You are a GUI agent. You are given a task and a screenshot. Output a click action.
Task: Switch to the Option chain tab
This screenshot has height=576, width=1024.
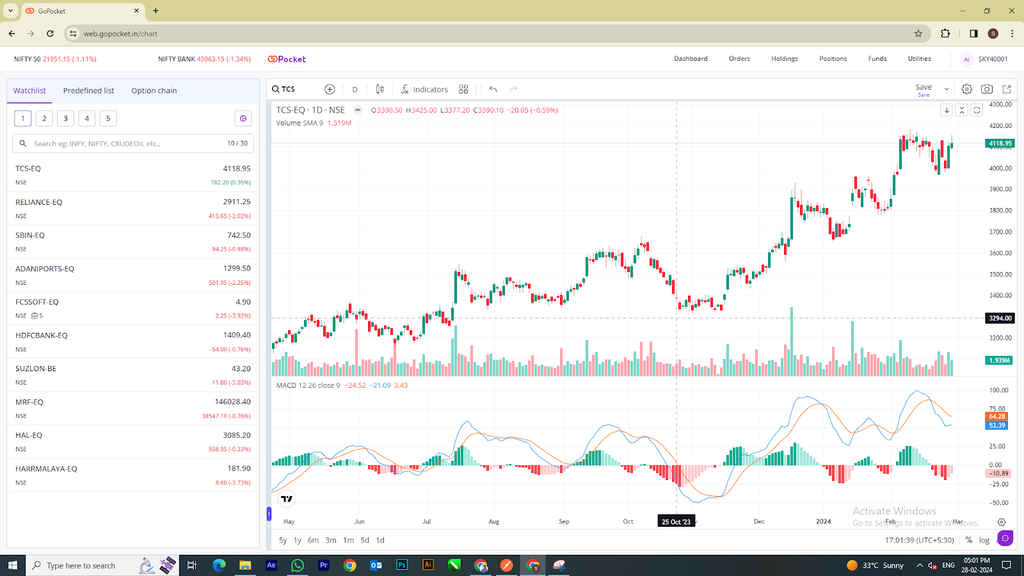pos(154,91)
